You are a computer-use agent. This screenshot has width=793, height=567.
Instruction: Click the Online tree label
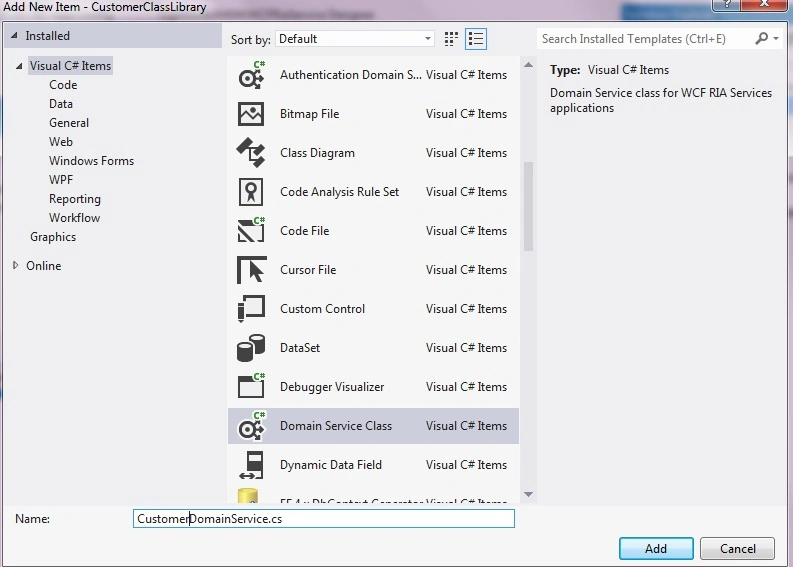43,266
